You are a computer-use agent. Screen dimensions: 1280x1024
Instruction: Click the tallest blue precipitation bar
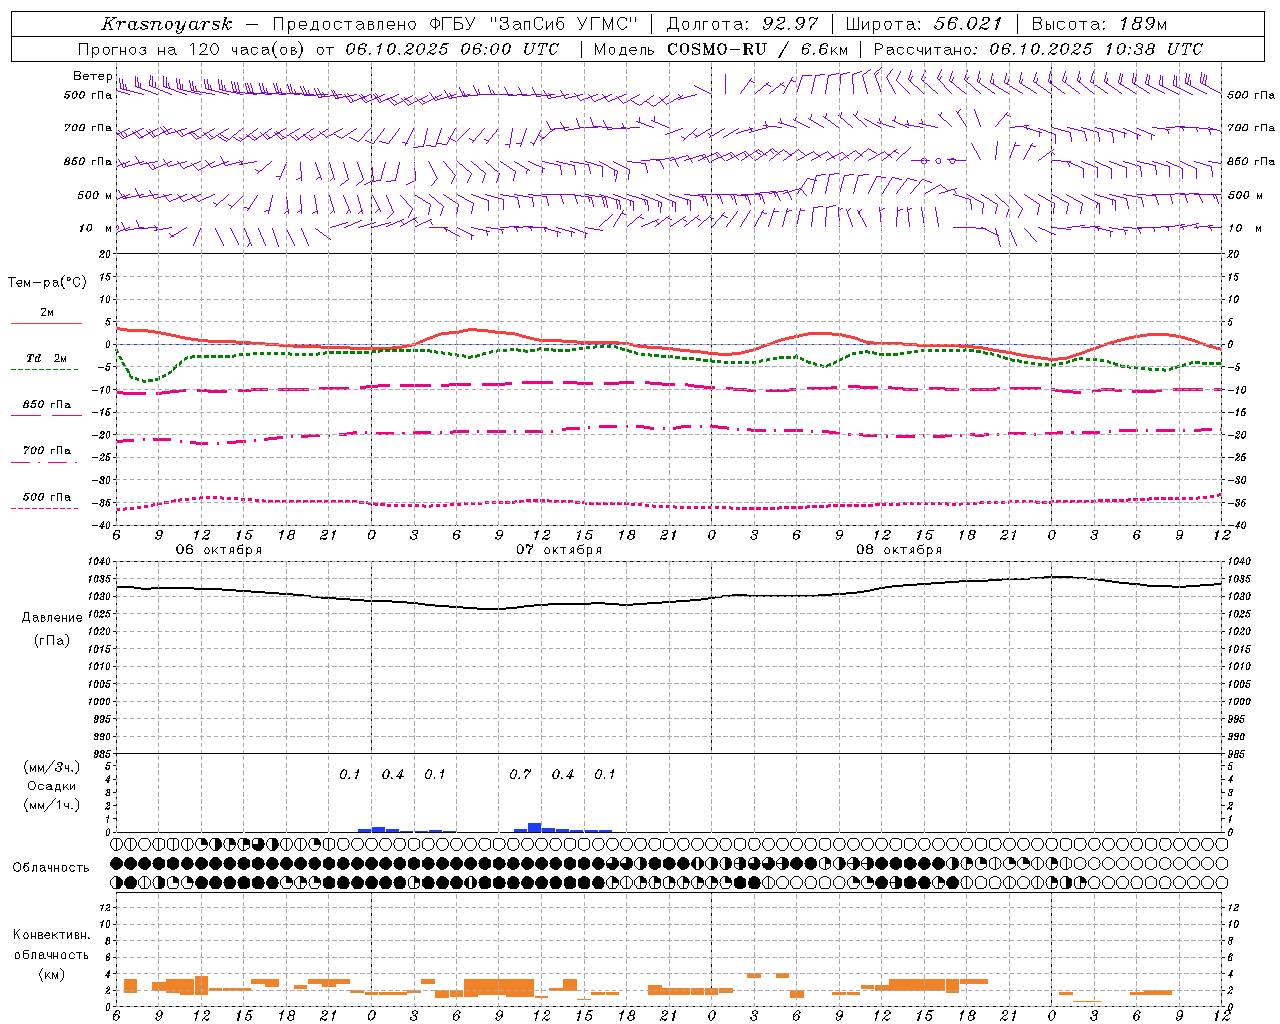(534, 827)
